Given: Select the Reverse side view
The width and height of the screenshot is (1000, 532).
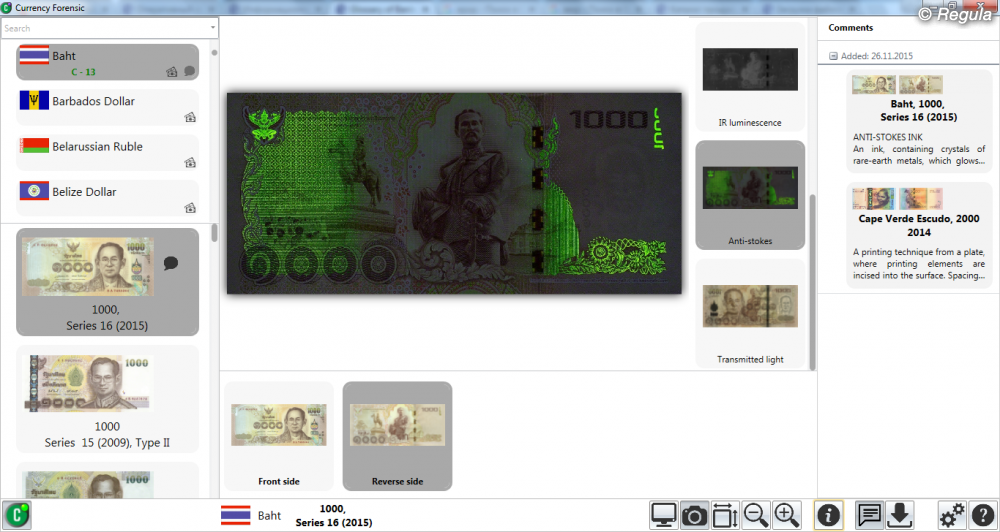Looking at the screenshot, I should [397, 435].
